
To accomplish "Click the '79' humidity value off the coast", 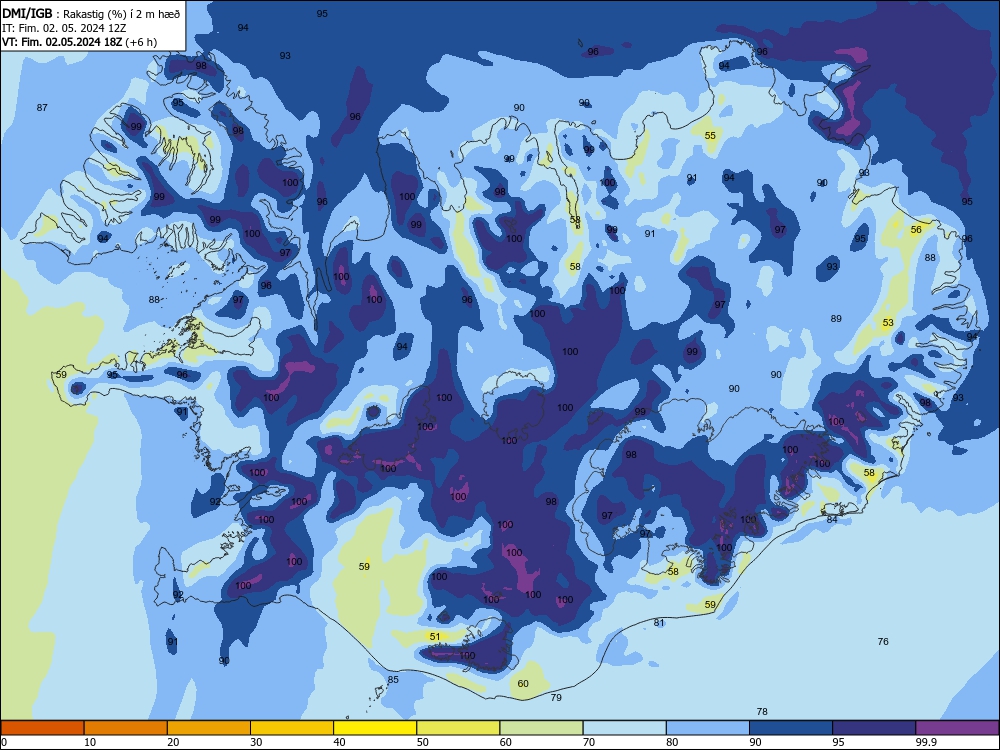I will 556,698.
